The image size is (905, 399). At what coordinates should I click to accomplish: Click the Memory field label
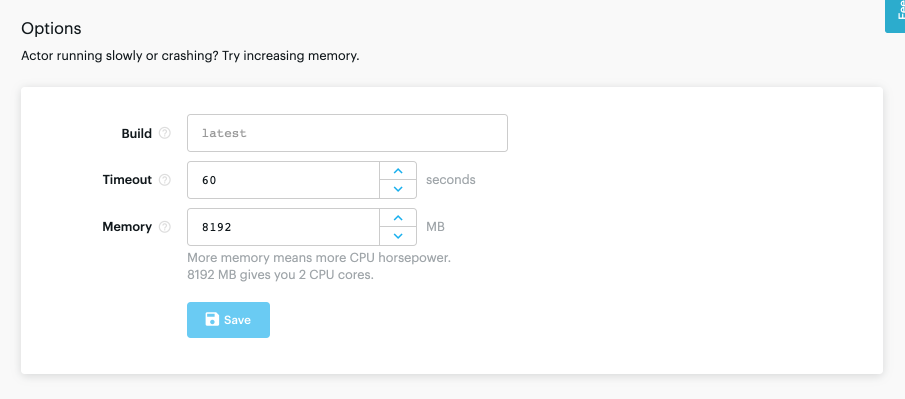[x=127, y=227]
